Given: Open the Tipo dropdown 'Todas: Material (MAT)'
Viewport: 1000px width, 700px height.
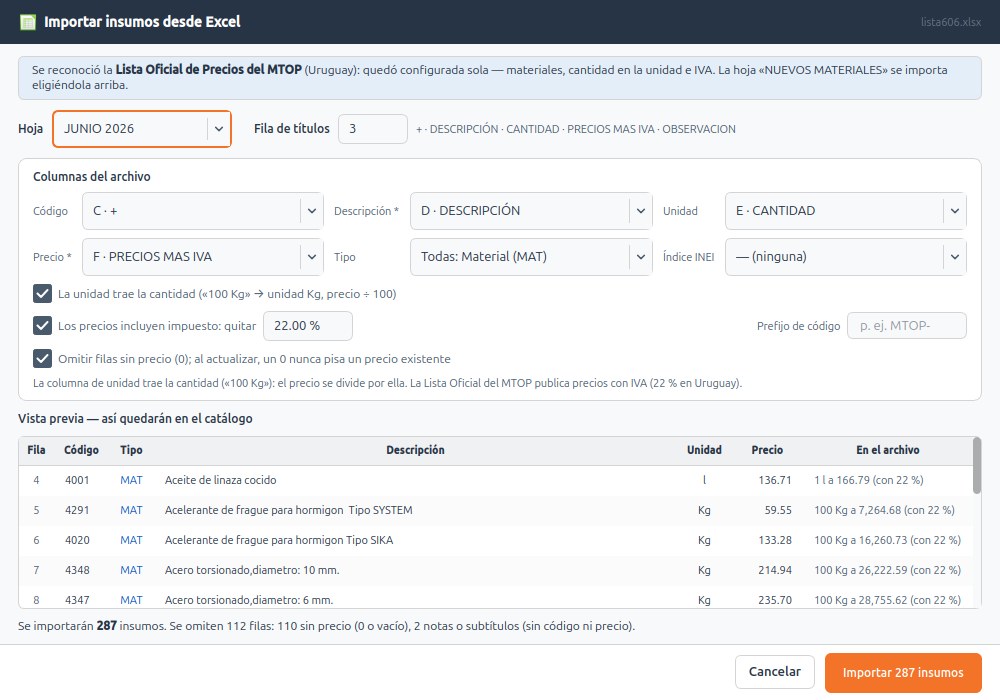Looking at the screenshot, I should (x=531, y=257).
